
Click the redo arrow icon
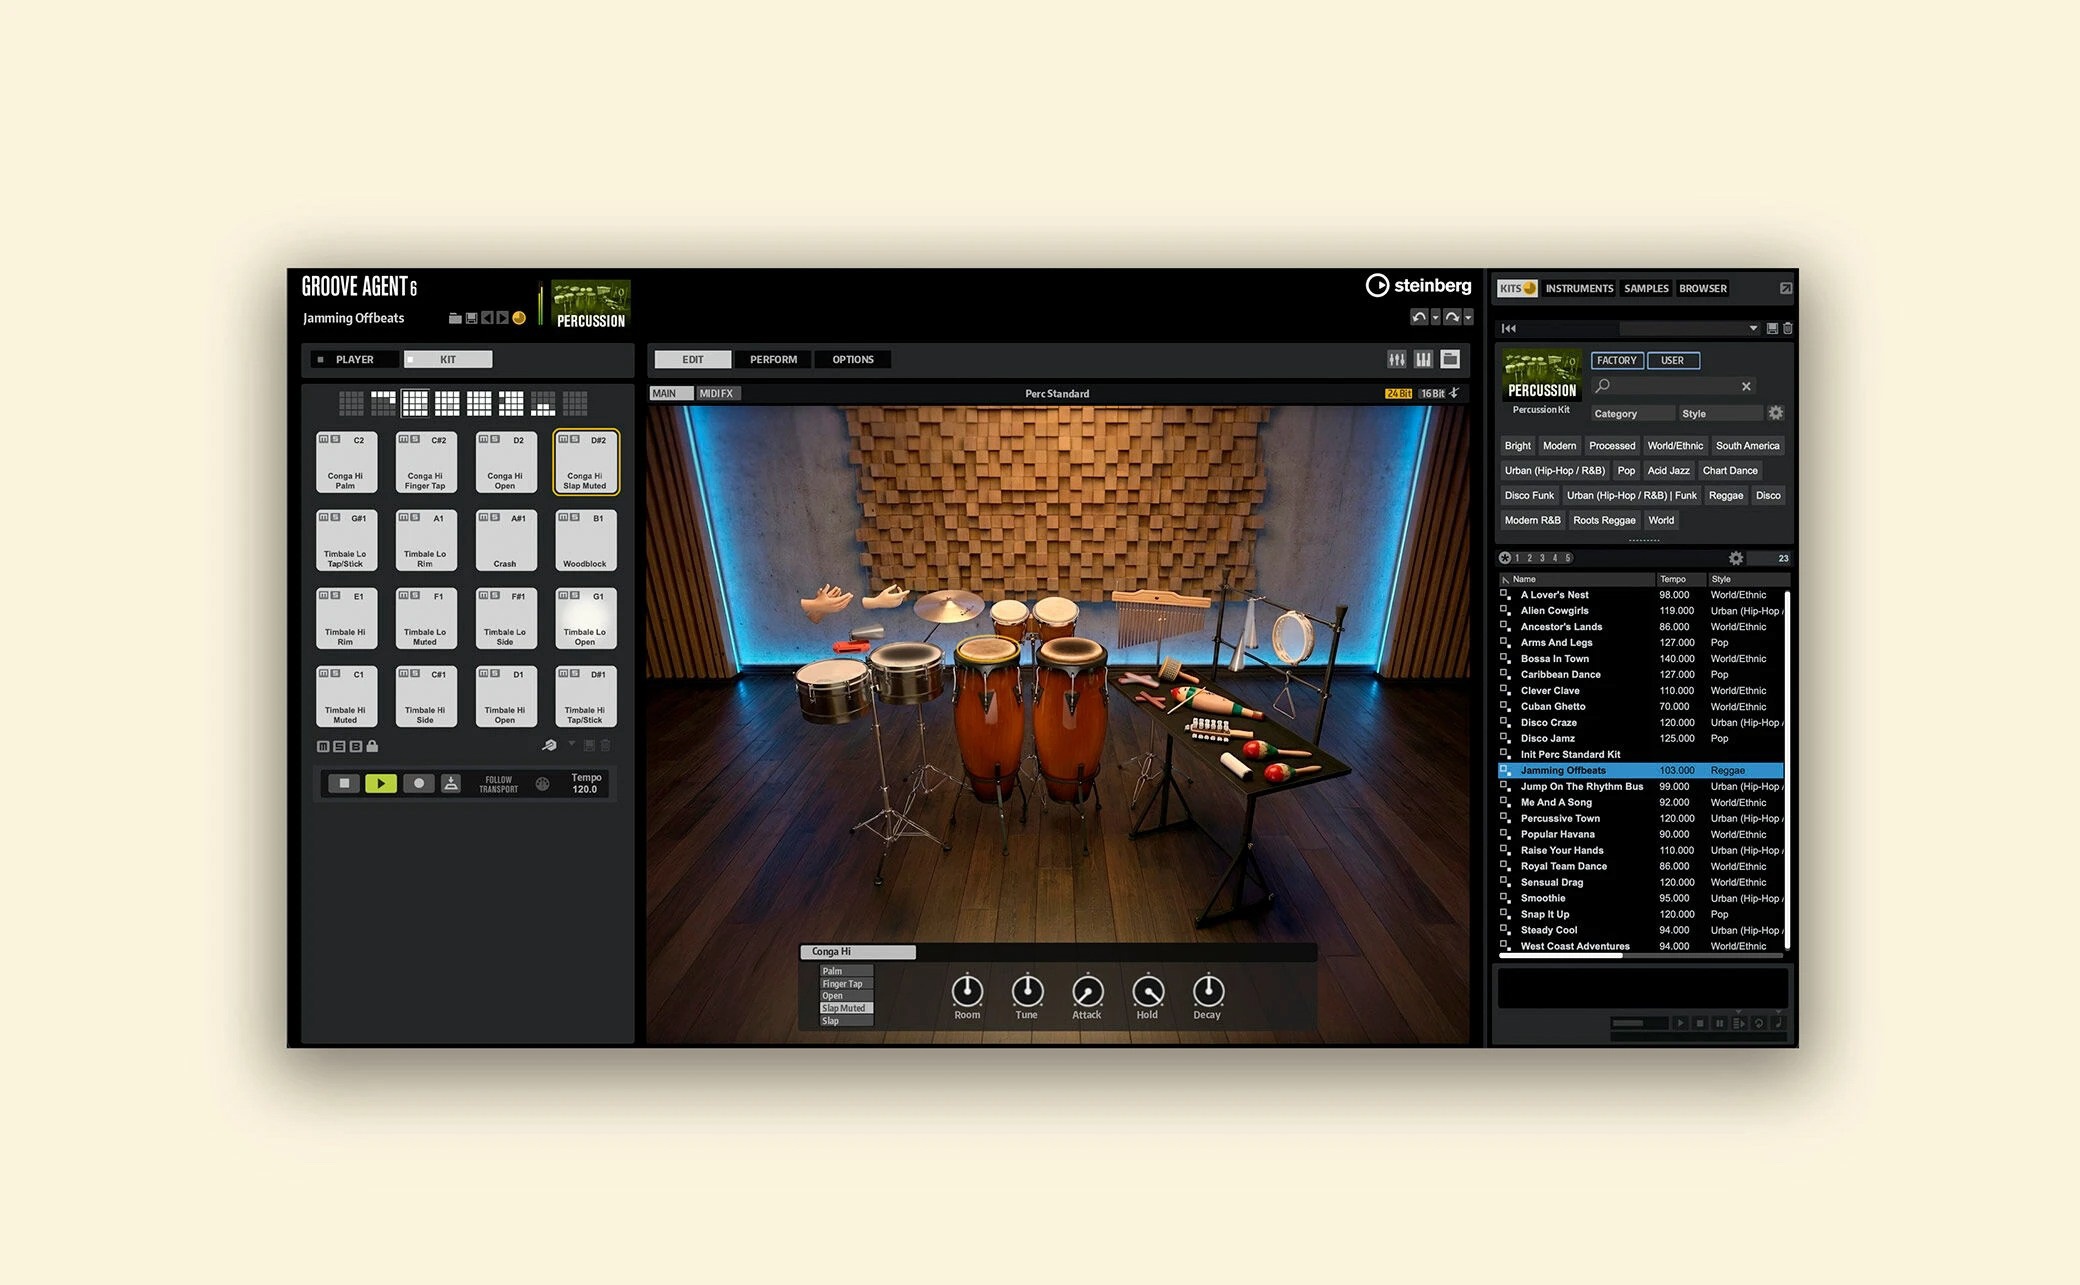click(x=1452, y=317)
